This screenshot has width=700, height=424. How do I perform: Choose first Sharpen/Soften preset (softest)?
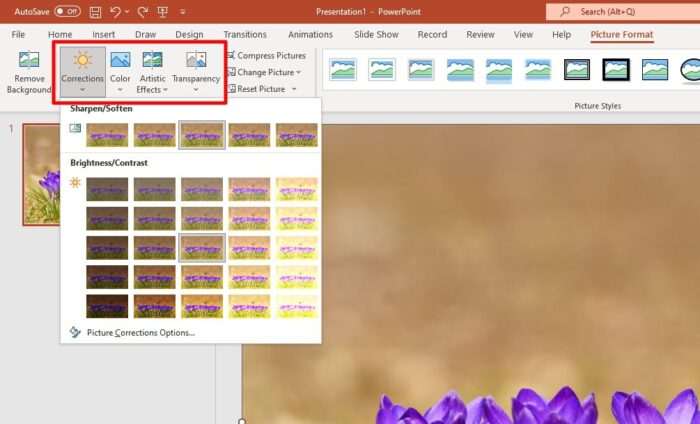pyautogui.click(x=107, y=135)
